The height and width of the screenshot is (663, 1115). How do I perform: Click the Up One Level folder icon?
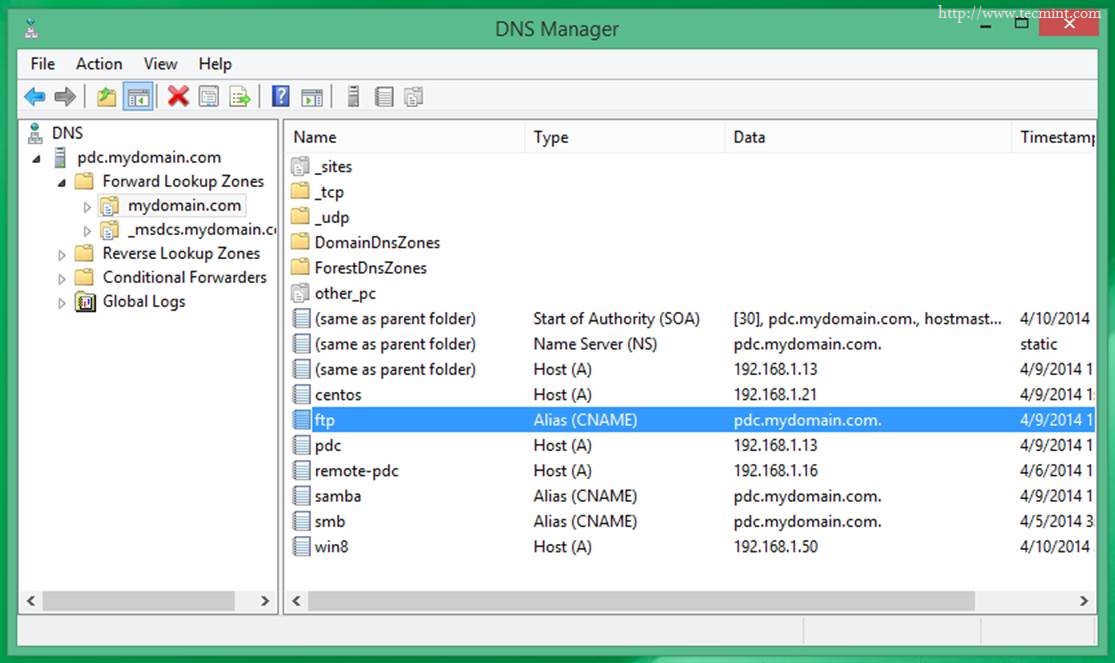click(x=106, y=97)
